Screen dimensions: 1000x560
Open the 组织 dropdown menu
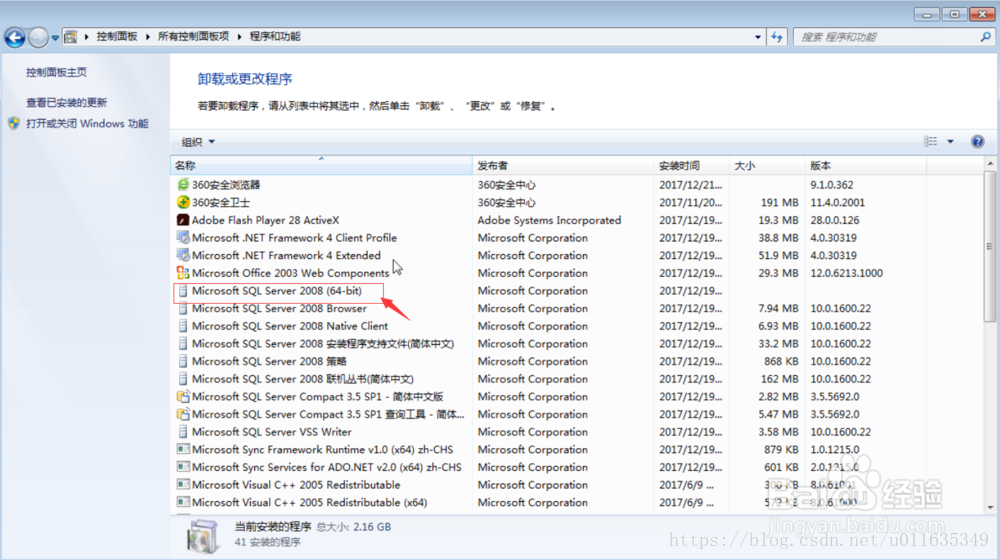(x=198, y=142)
